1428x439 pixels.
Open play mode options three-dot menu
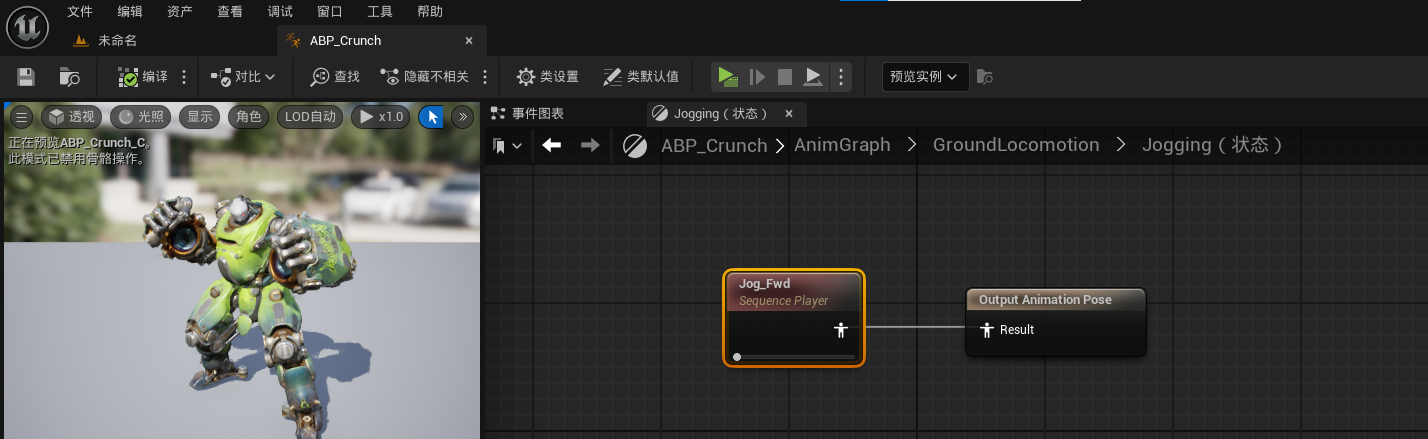[x=841, y=77]
